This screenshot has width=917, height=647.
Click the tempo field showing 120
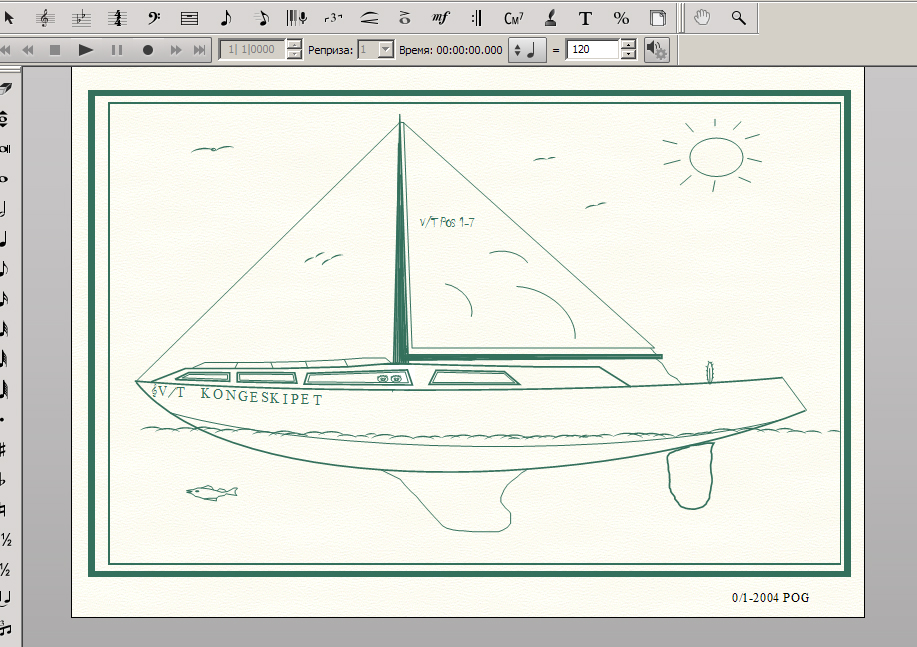click(592, 49)
